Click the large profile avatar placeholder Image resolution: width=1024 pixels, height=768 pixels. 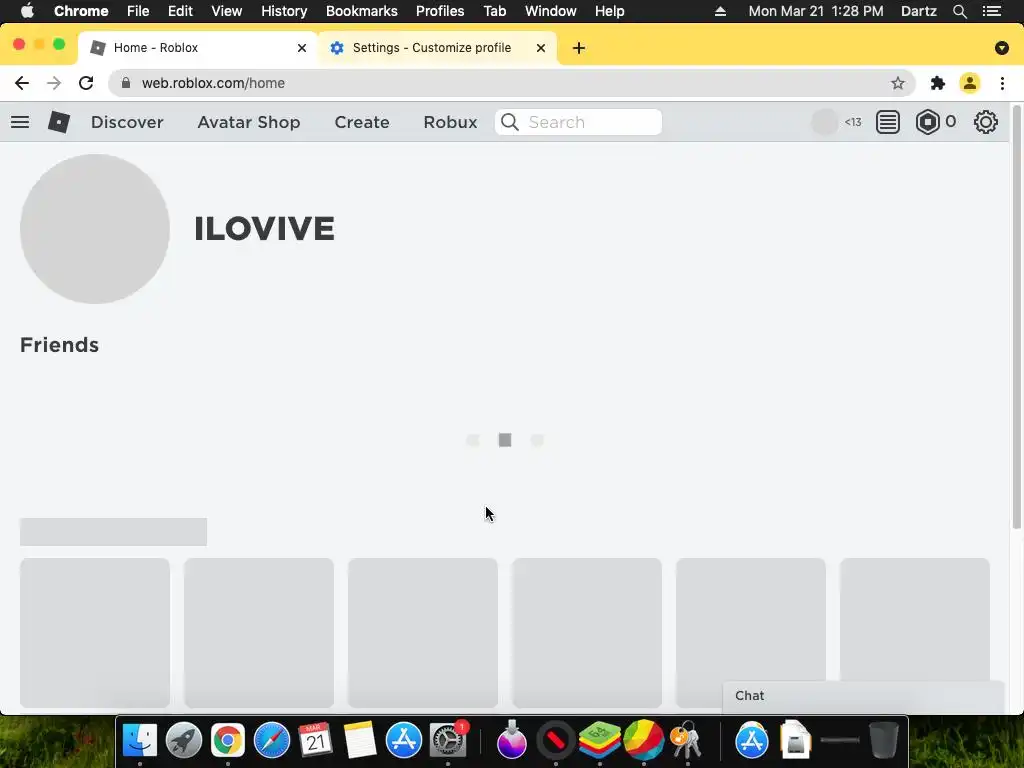point(95,229)
